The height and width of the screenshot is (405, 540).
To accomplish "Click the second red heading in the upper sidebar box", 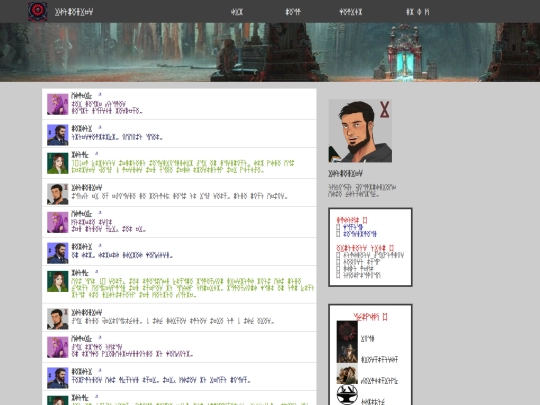I will tap(365, 248).
